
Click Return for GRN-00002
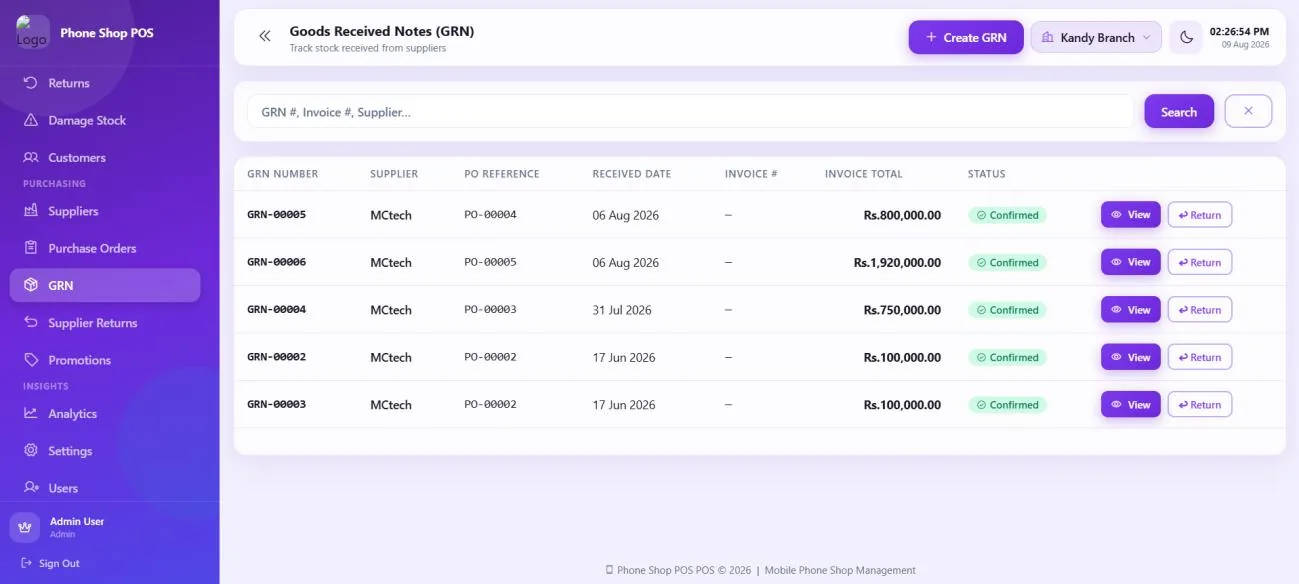click(1200, 357)
